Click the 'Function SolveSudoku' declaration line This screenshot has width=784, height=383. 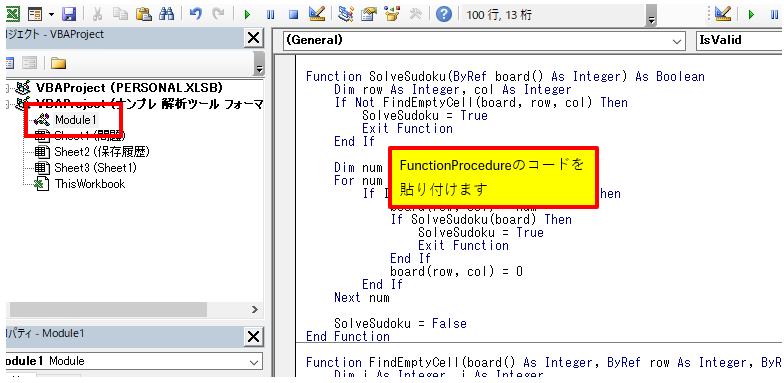[x=505, y=76]
